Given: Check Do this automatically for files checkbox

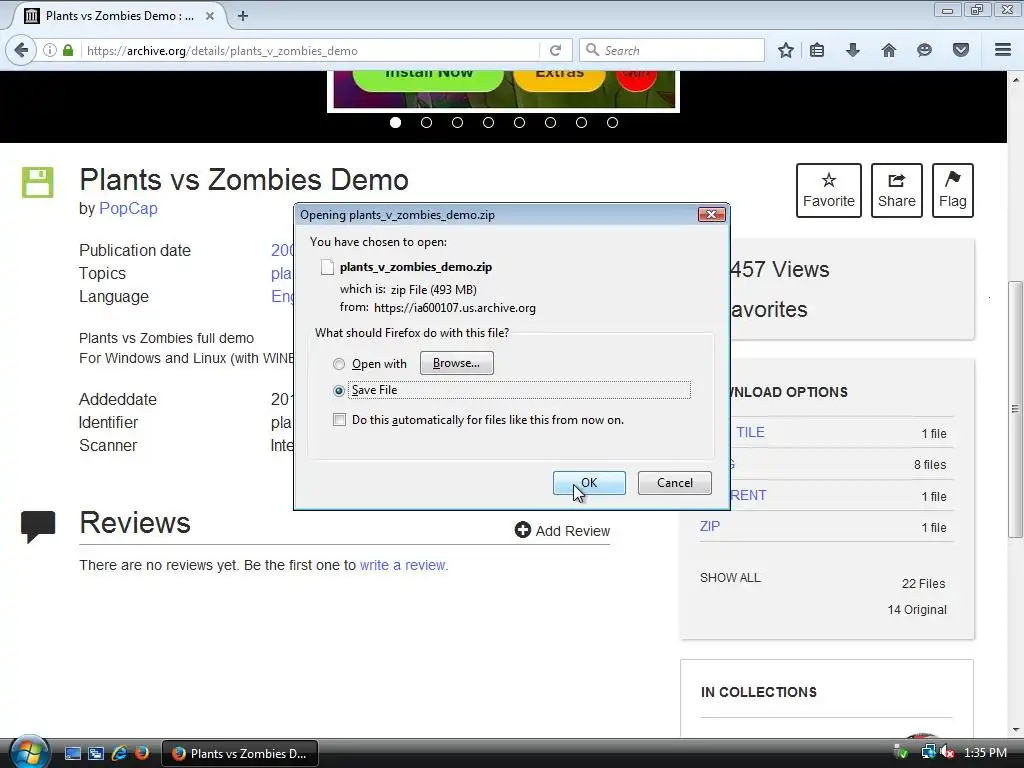Looking at the screenshot, I should pyautogui.click(x=340, y=419).
